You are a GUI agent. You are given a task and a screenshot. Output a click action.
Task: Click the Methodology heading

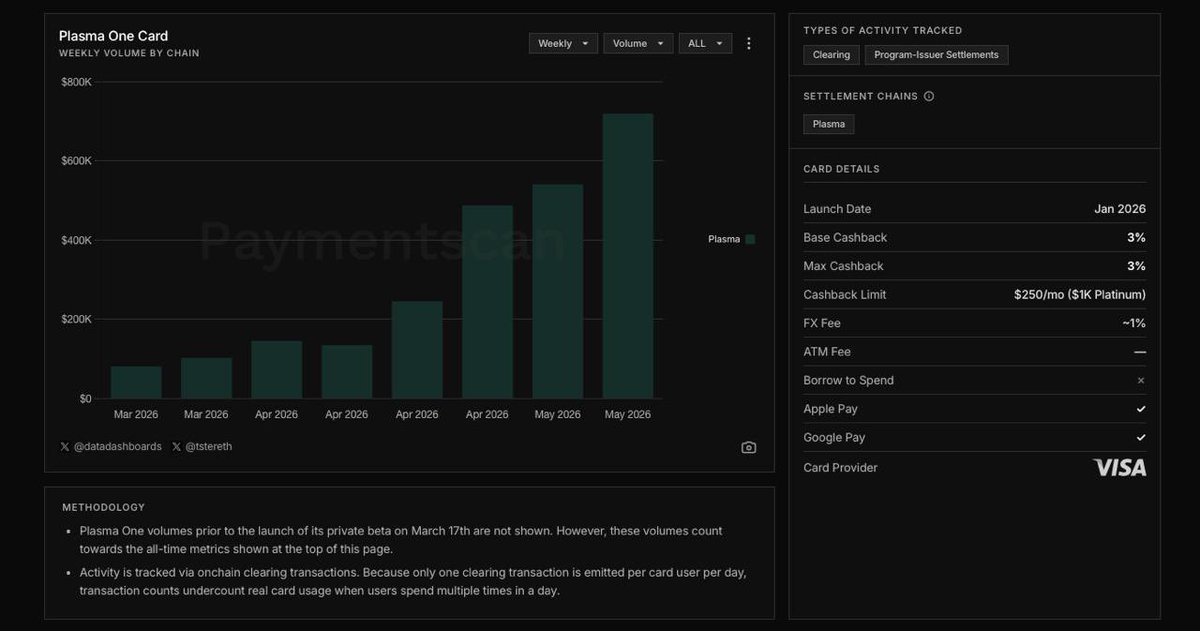tap(103, 507)
